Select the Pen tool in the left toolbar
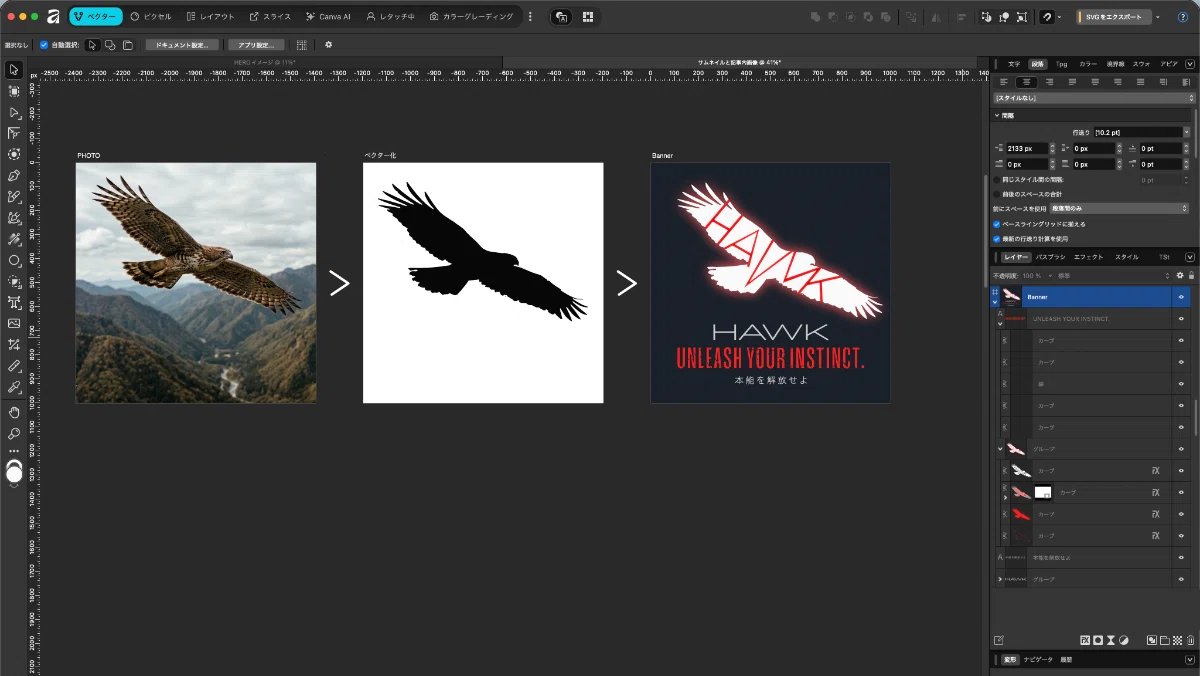Screen dimensions: 1200x676 [14, 176]
